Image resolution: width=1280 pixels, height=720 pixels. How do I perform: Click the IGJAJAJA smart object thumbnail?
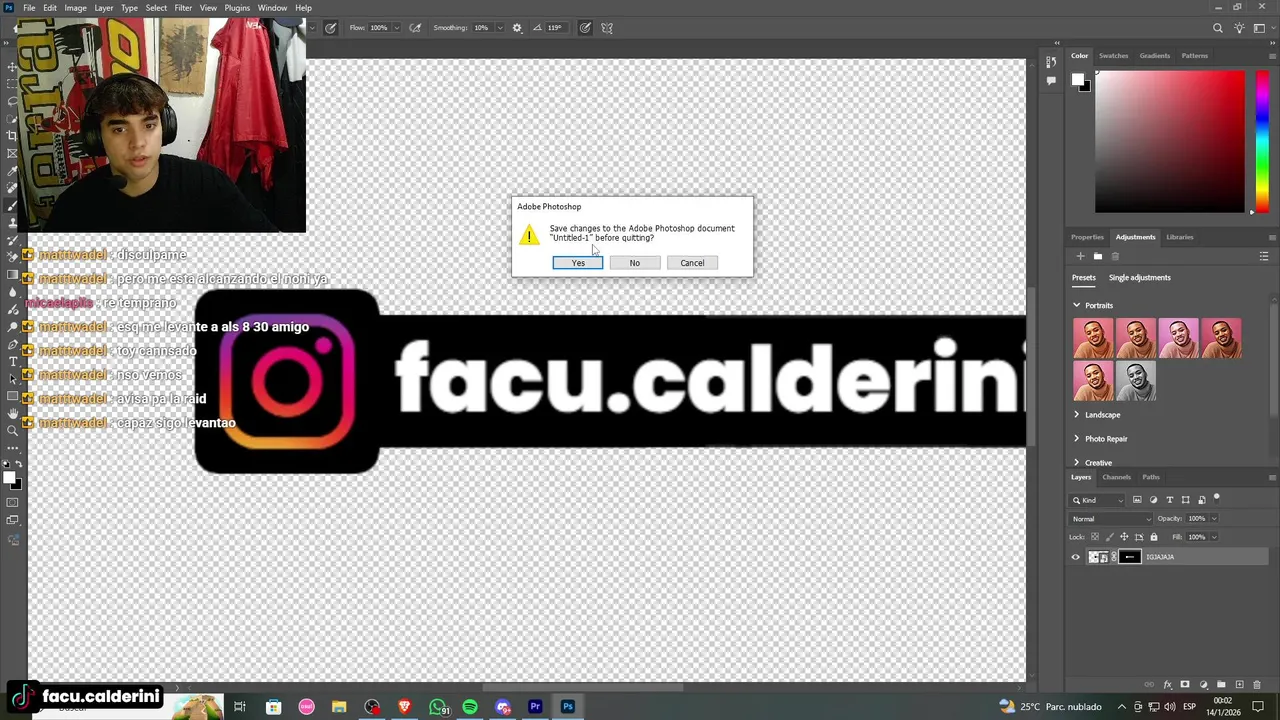pyautogui.click(x=1098, y=557)
